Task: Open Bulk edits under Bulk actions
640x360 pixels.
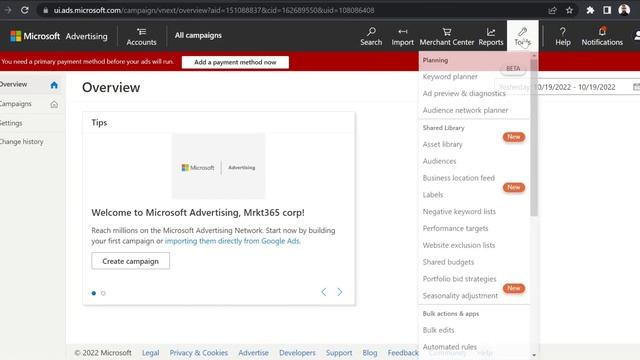Action: (438, 330)
